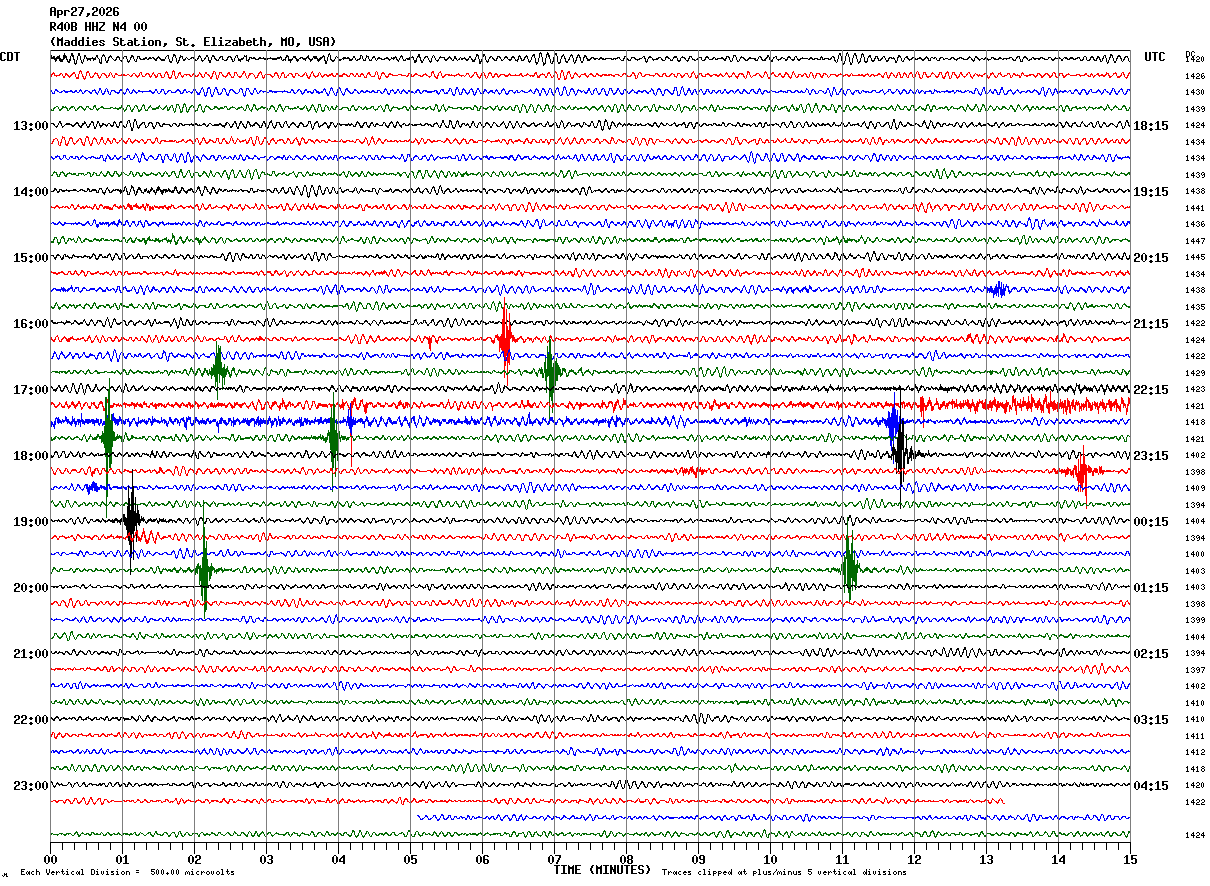Click the CDT timezone label

(11, 57)
